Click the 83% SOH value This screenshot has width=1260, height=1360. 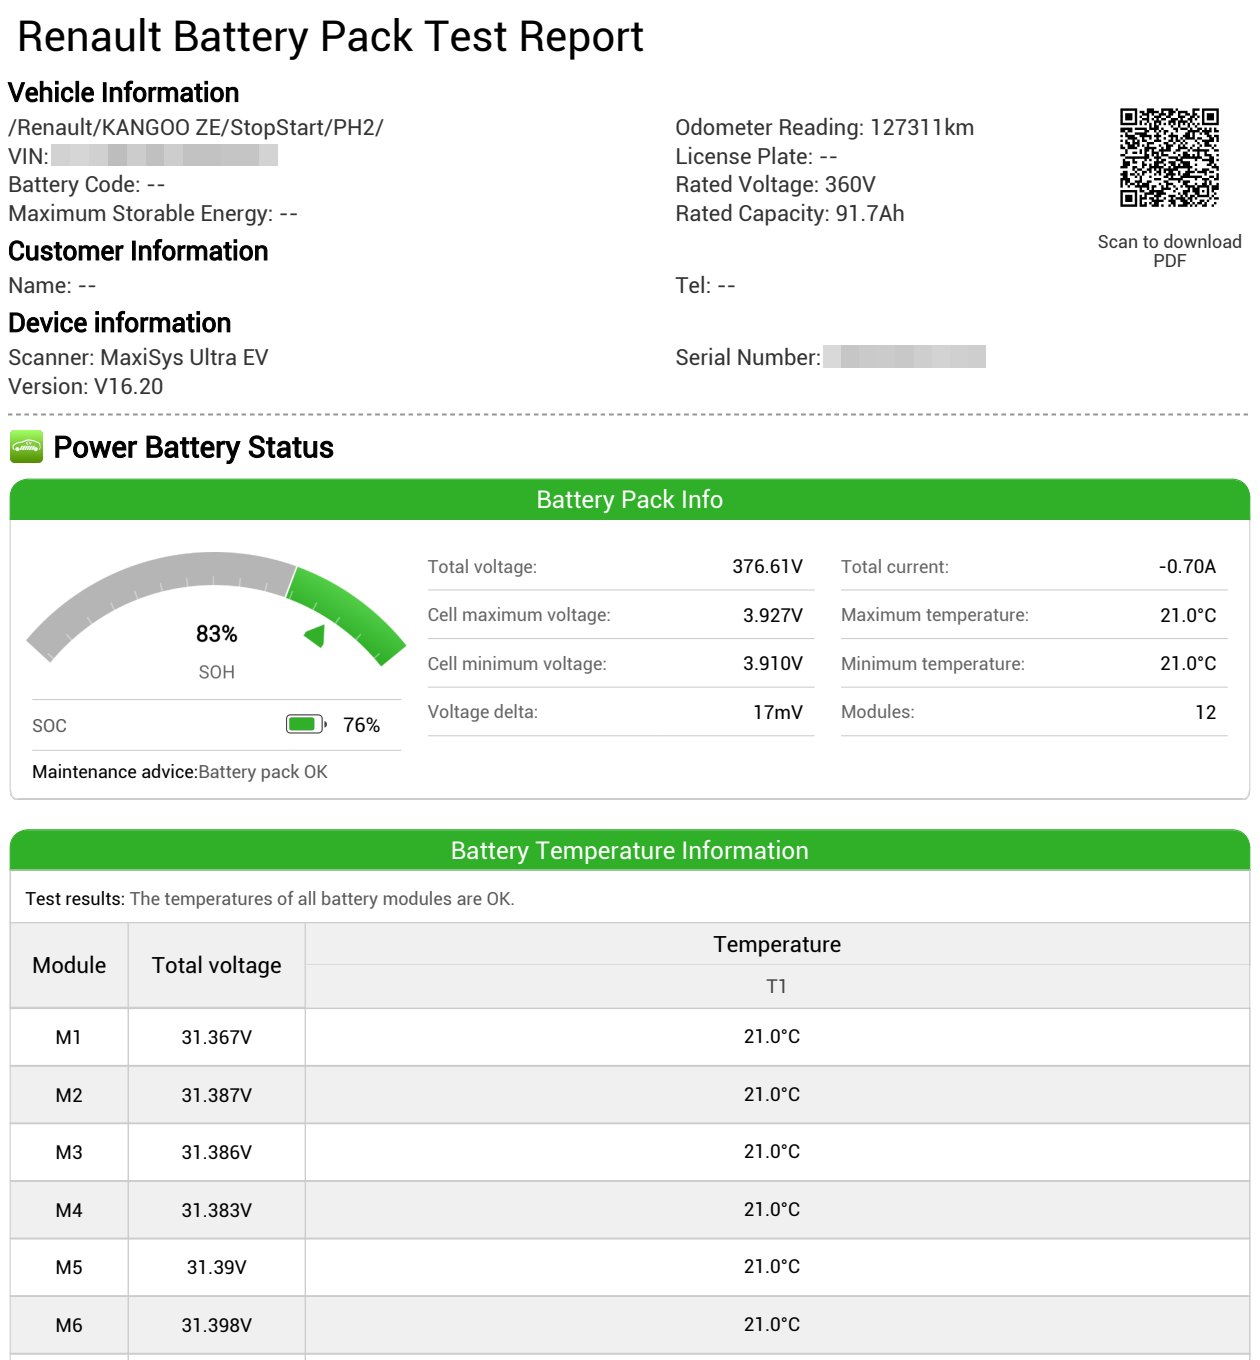217,634
